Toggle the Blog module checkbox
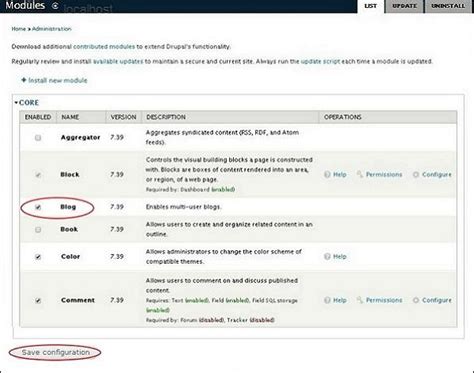This screenshot has height=373, width=474. [38, 207]
